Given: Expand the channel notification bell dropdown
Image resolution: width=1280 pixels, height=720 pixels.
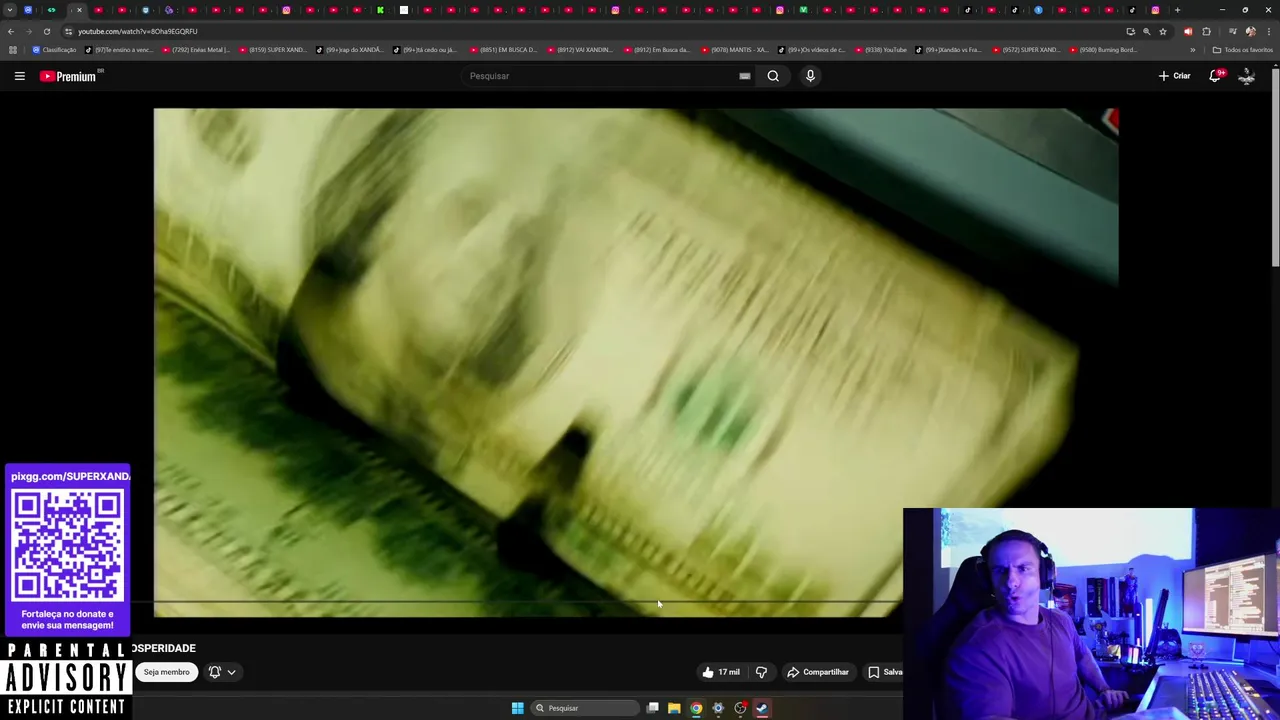Looking at the screenshot, I should click(222, 672).
